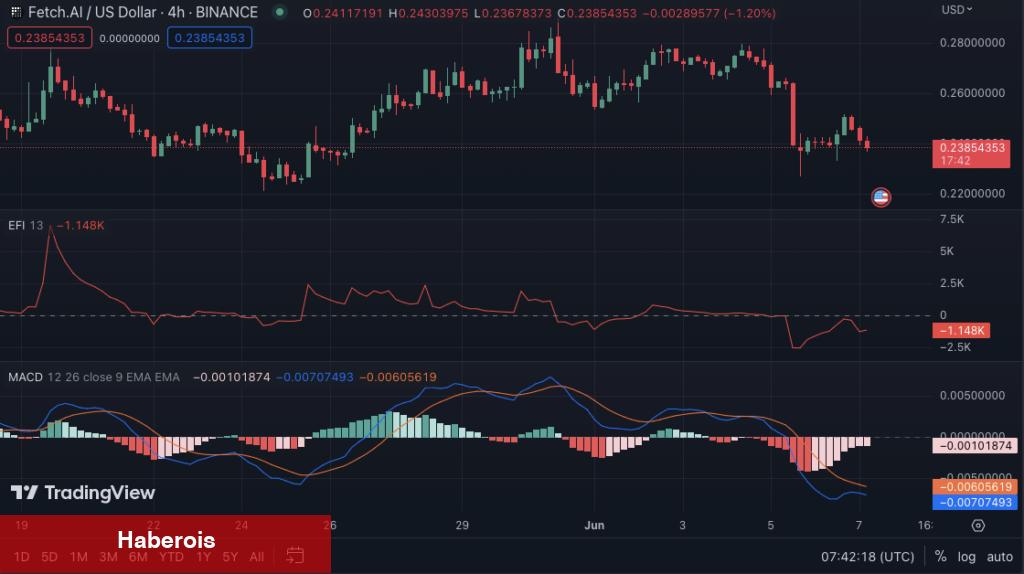The height and width of the screenshot is (574, 1024).
Task: Click the 07:42:18 (UTC) timezone clock
Action: click(867, 556)
